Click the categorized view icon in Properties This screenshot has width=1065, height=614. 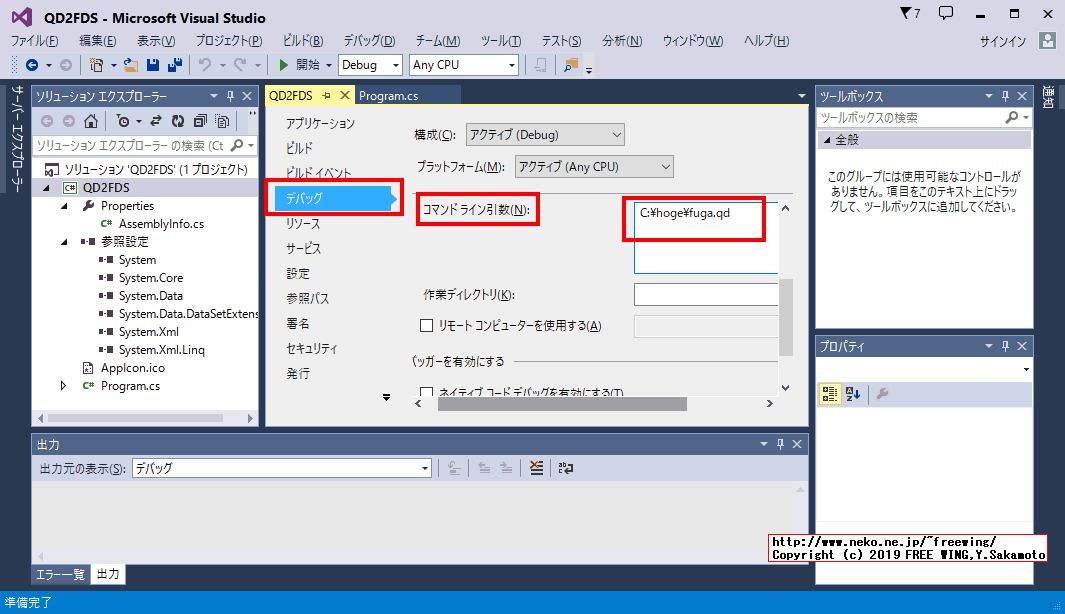(829, 394)
